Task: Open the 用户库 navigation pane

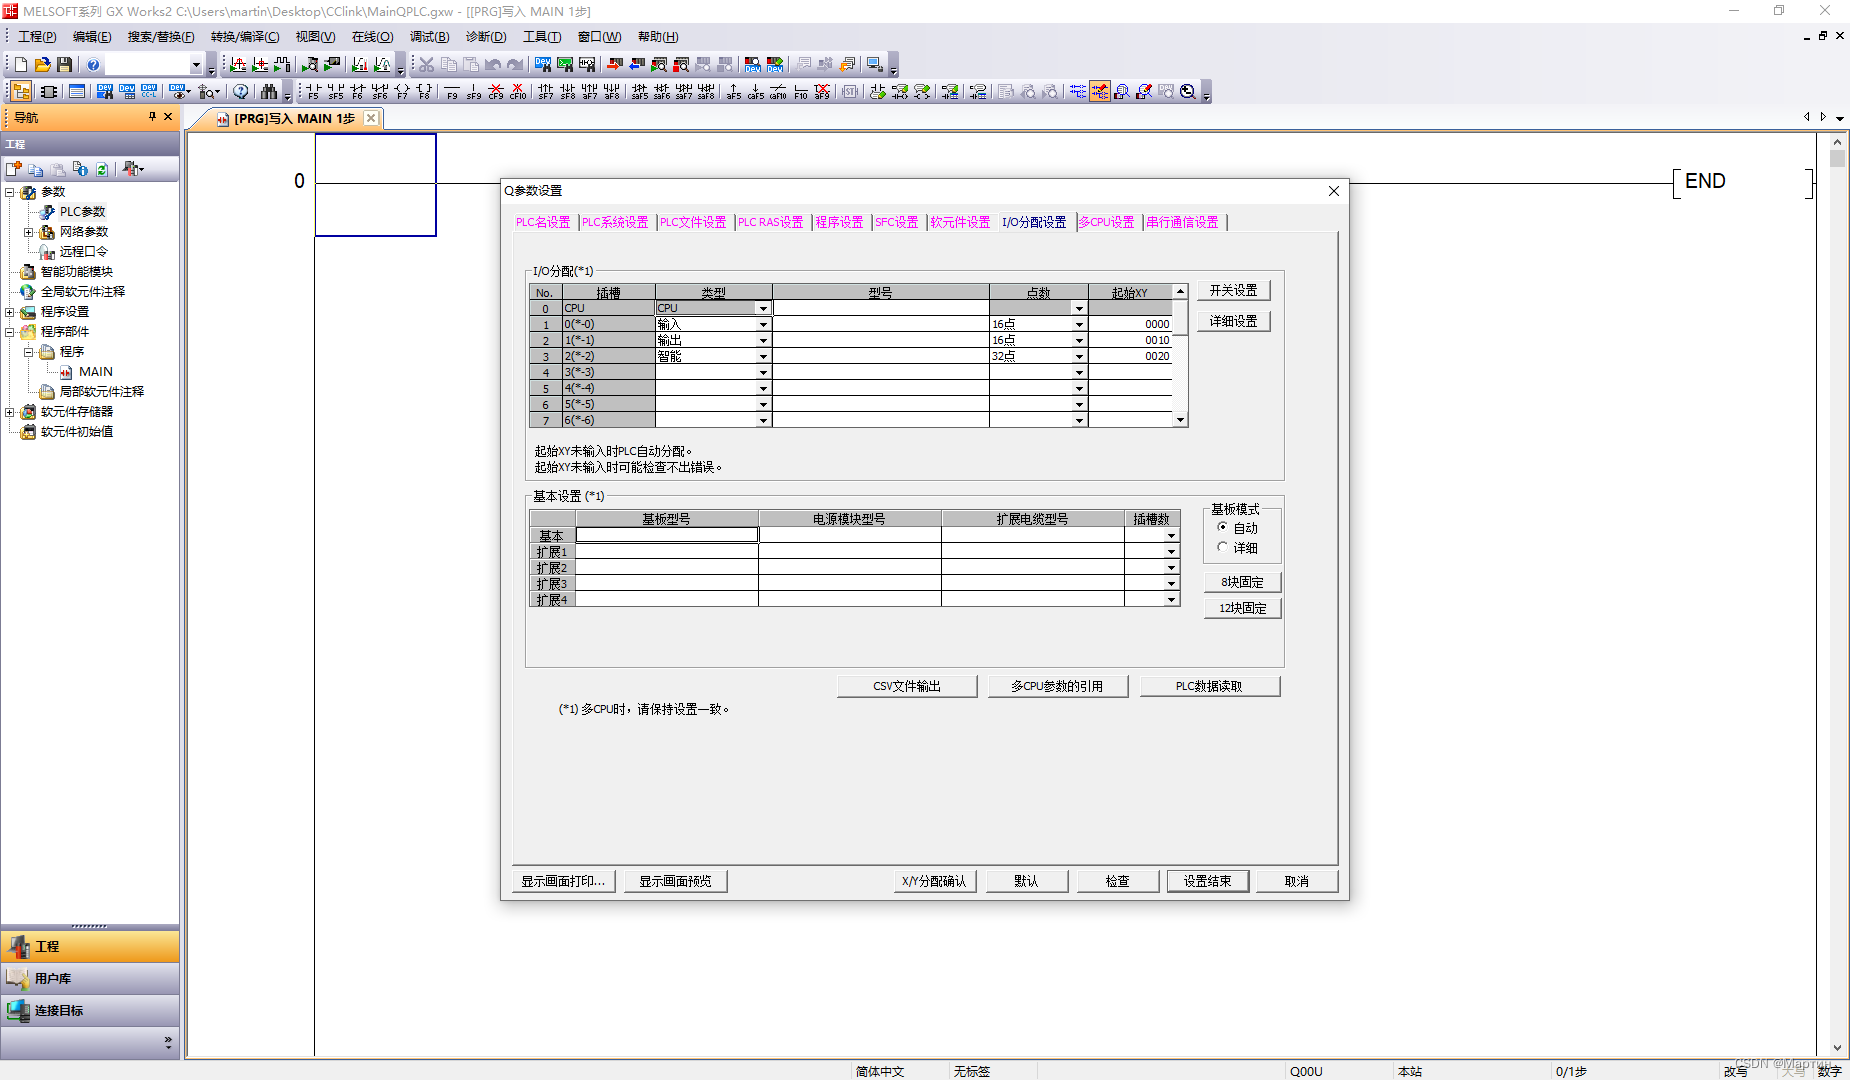Action: (x=90, y=978)
